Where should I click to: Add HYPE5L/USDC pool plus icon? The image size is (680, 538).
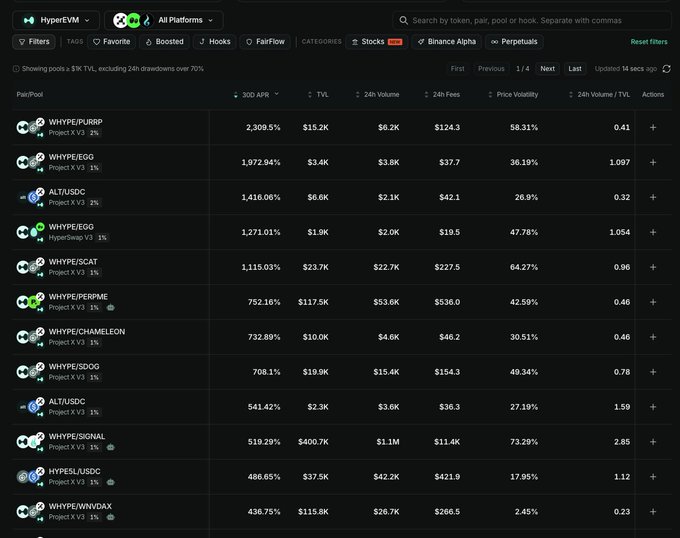click(653, 477)
